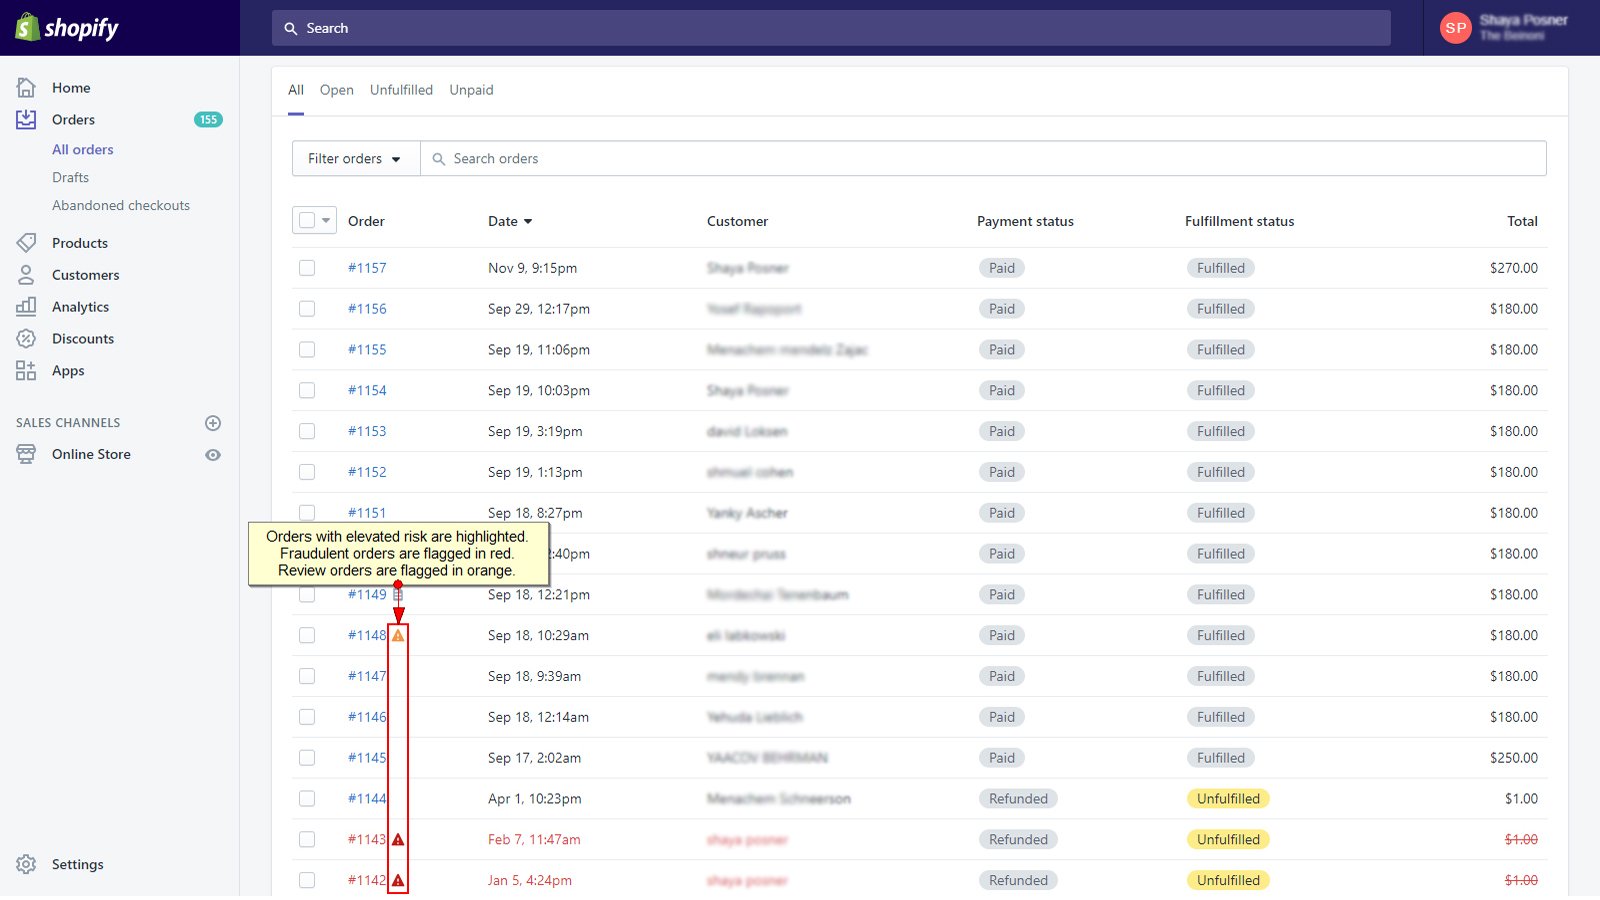
Task: Open Settings gear in sidebar
Action: [x=26, y=864]
